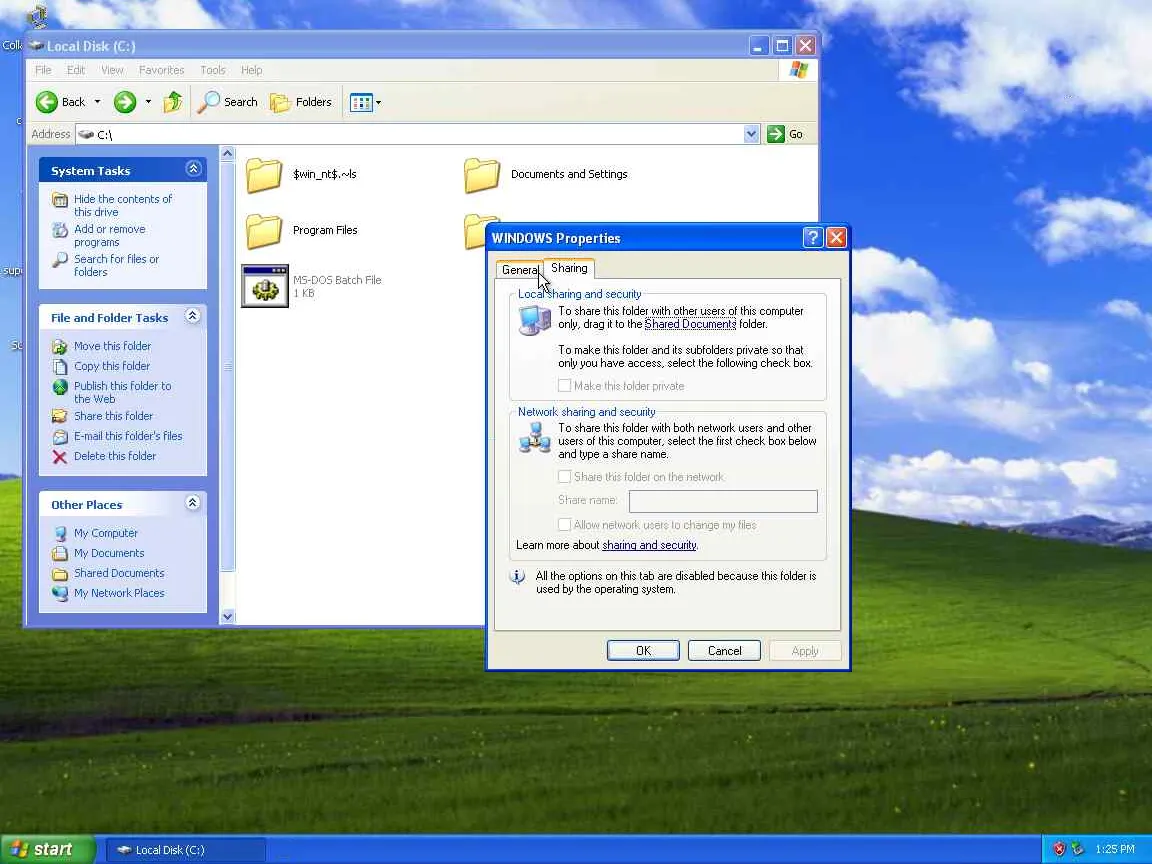The height and width of the screenshot is (864, 1152).
Task: Click Search for files or folders
Action: click(116, 265)
